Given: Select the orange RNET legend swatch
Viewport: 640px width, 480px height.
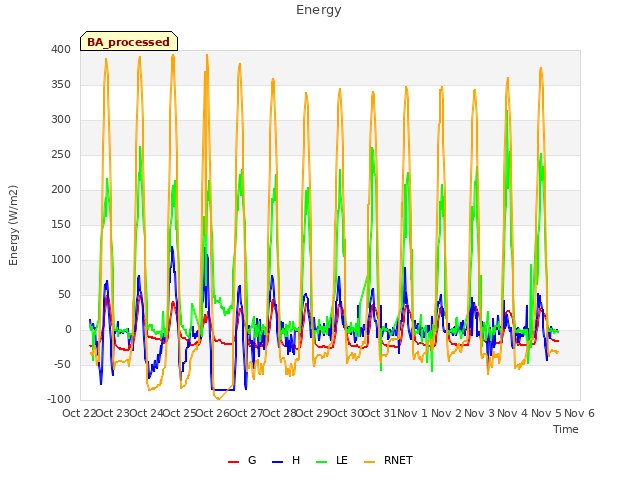Looking at the screenshot, I should [x=369, y=462].
